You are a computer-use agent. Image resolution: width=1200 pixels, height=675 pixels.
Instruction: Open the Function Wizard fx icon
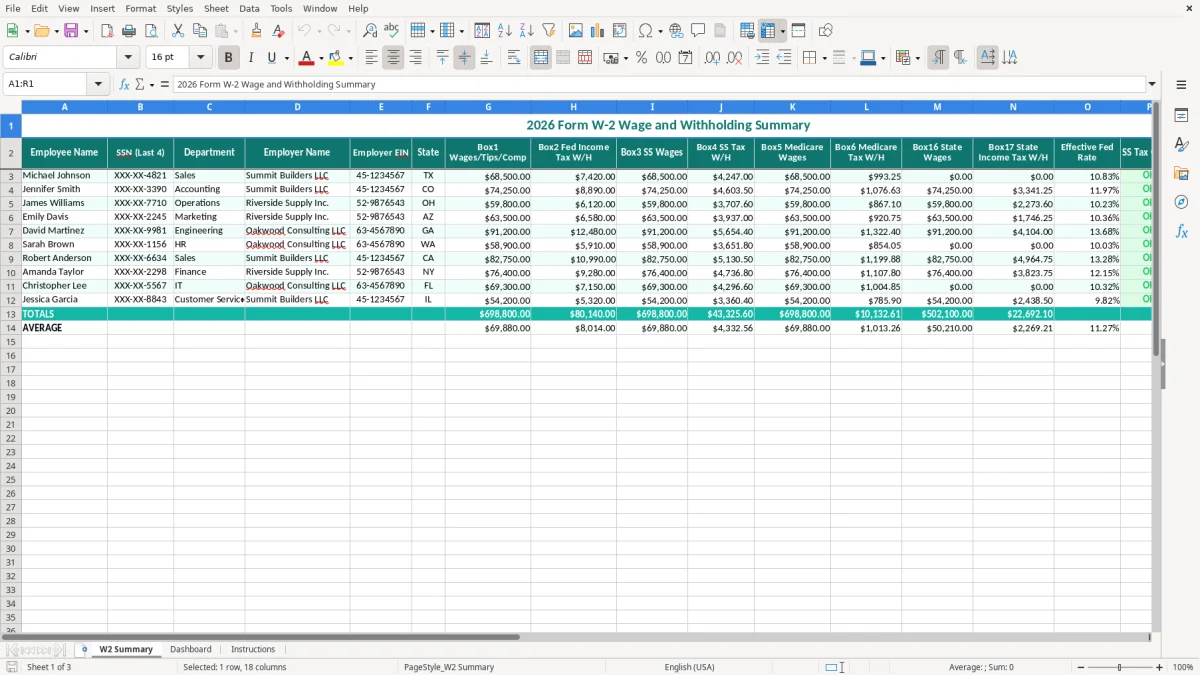[124, 84]
